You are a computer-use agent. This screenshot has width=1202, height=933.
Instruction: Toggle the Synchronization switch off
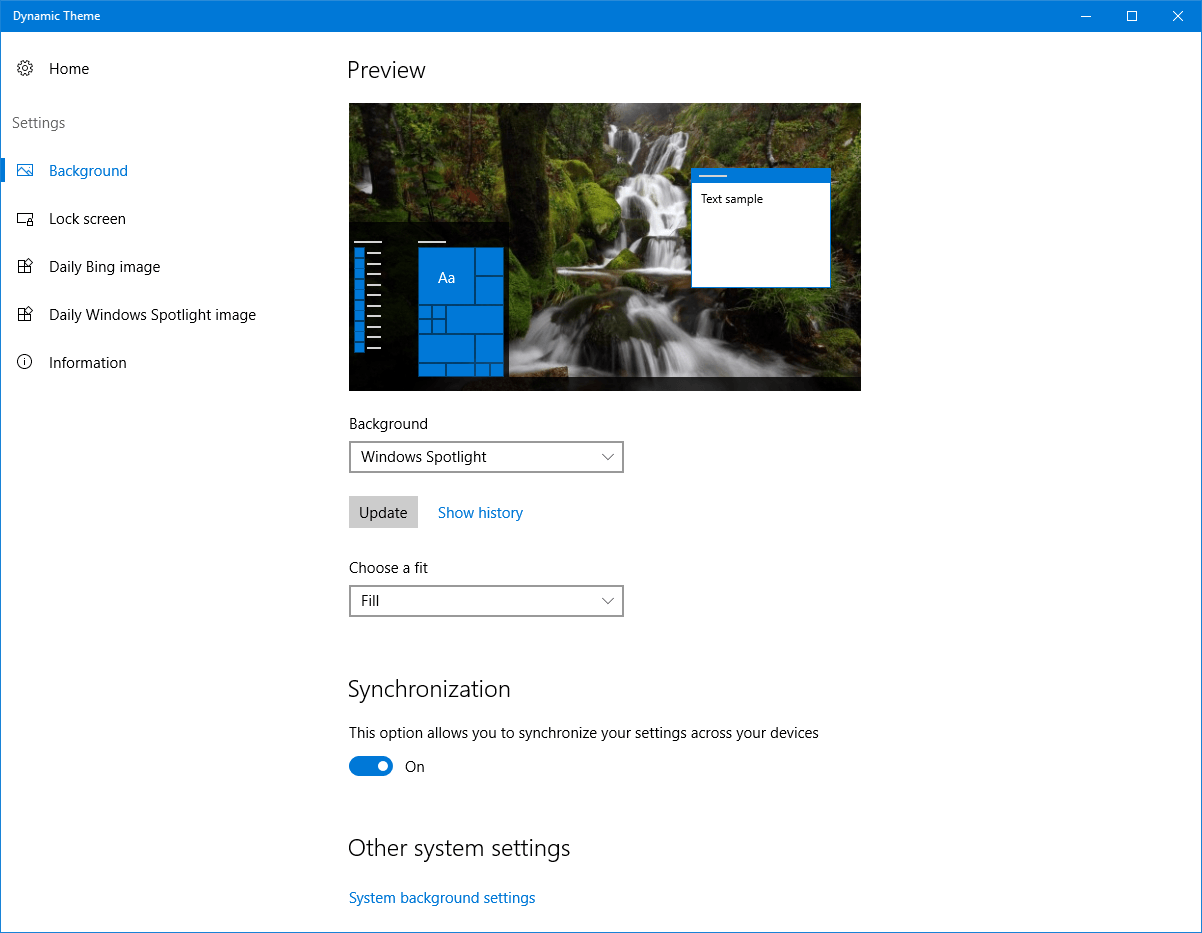click(371, 767)
